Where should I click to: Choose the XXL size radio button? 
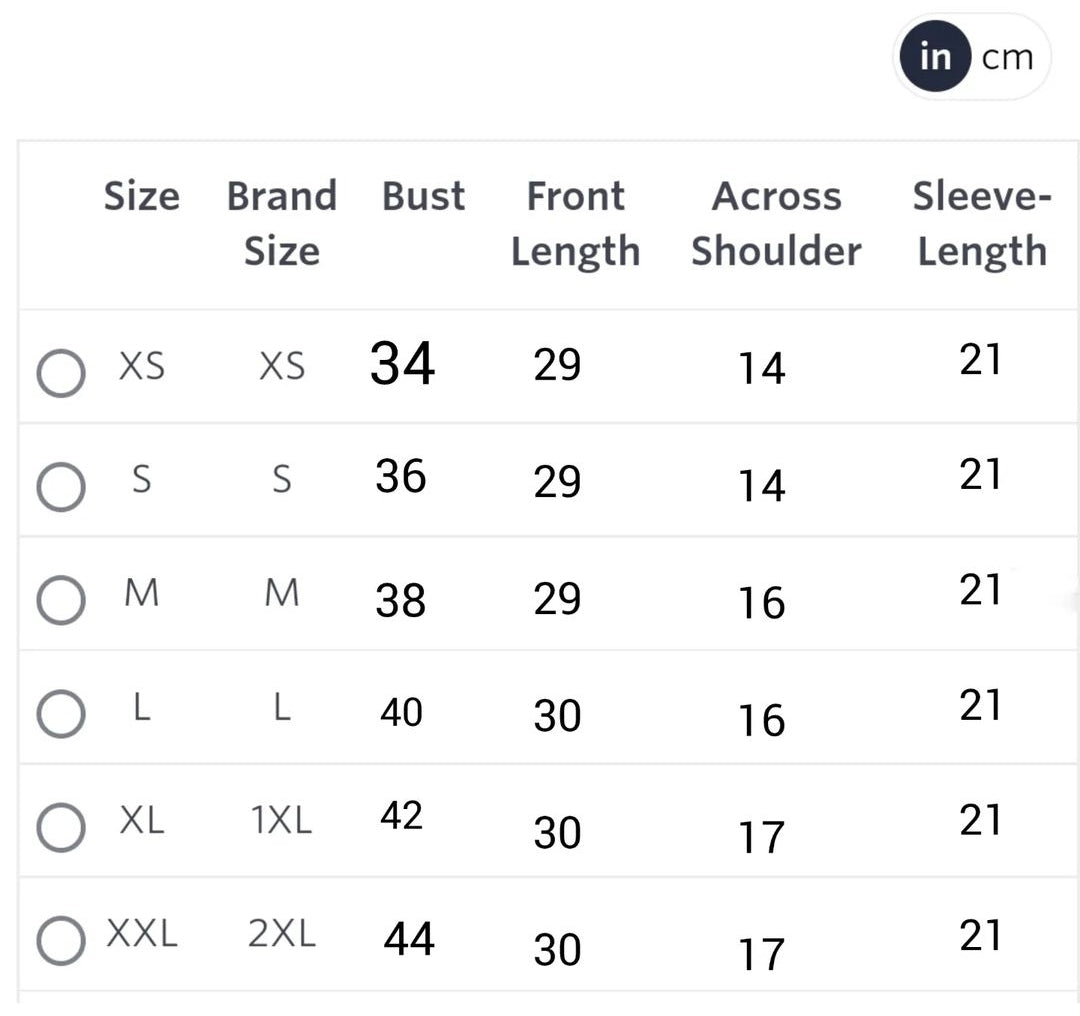pyautogui.click(x=60, y=942)
